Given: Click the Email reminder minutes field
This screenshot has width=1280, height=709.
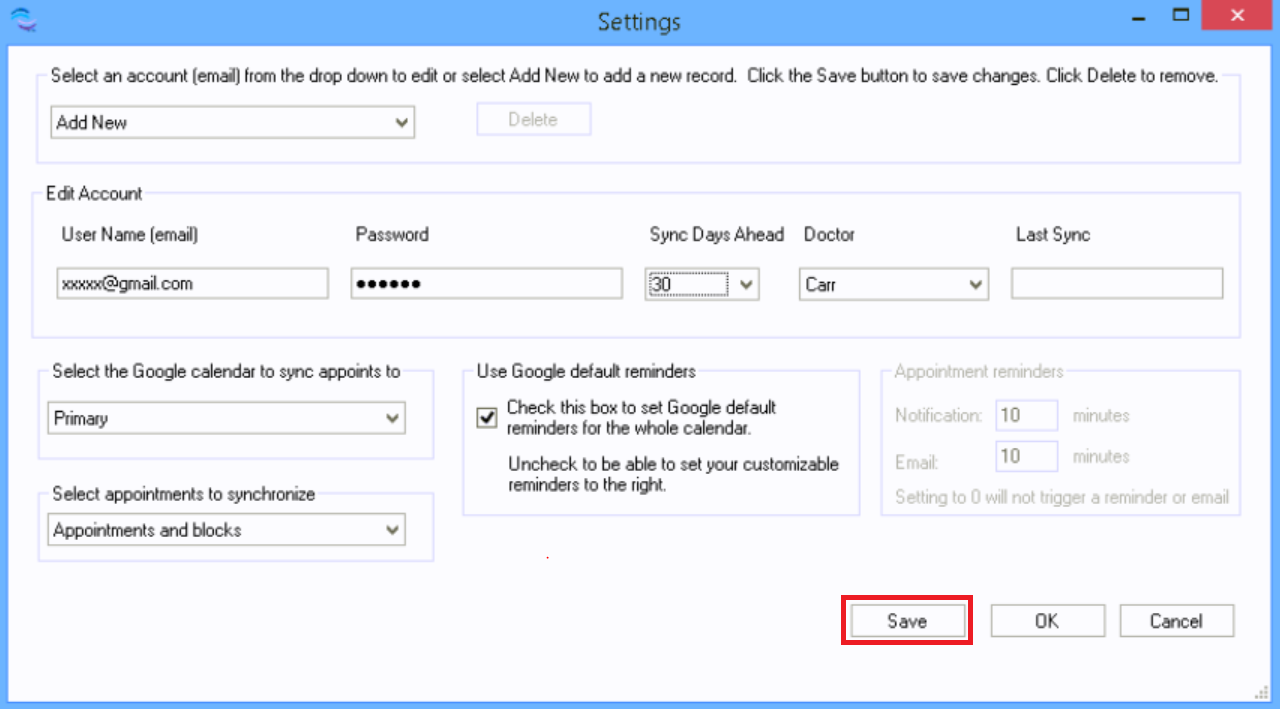Looking at the screenshot, I should coord(1027,456).
